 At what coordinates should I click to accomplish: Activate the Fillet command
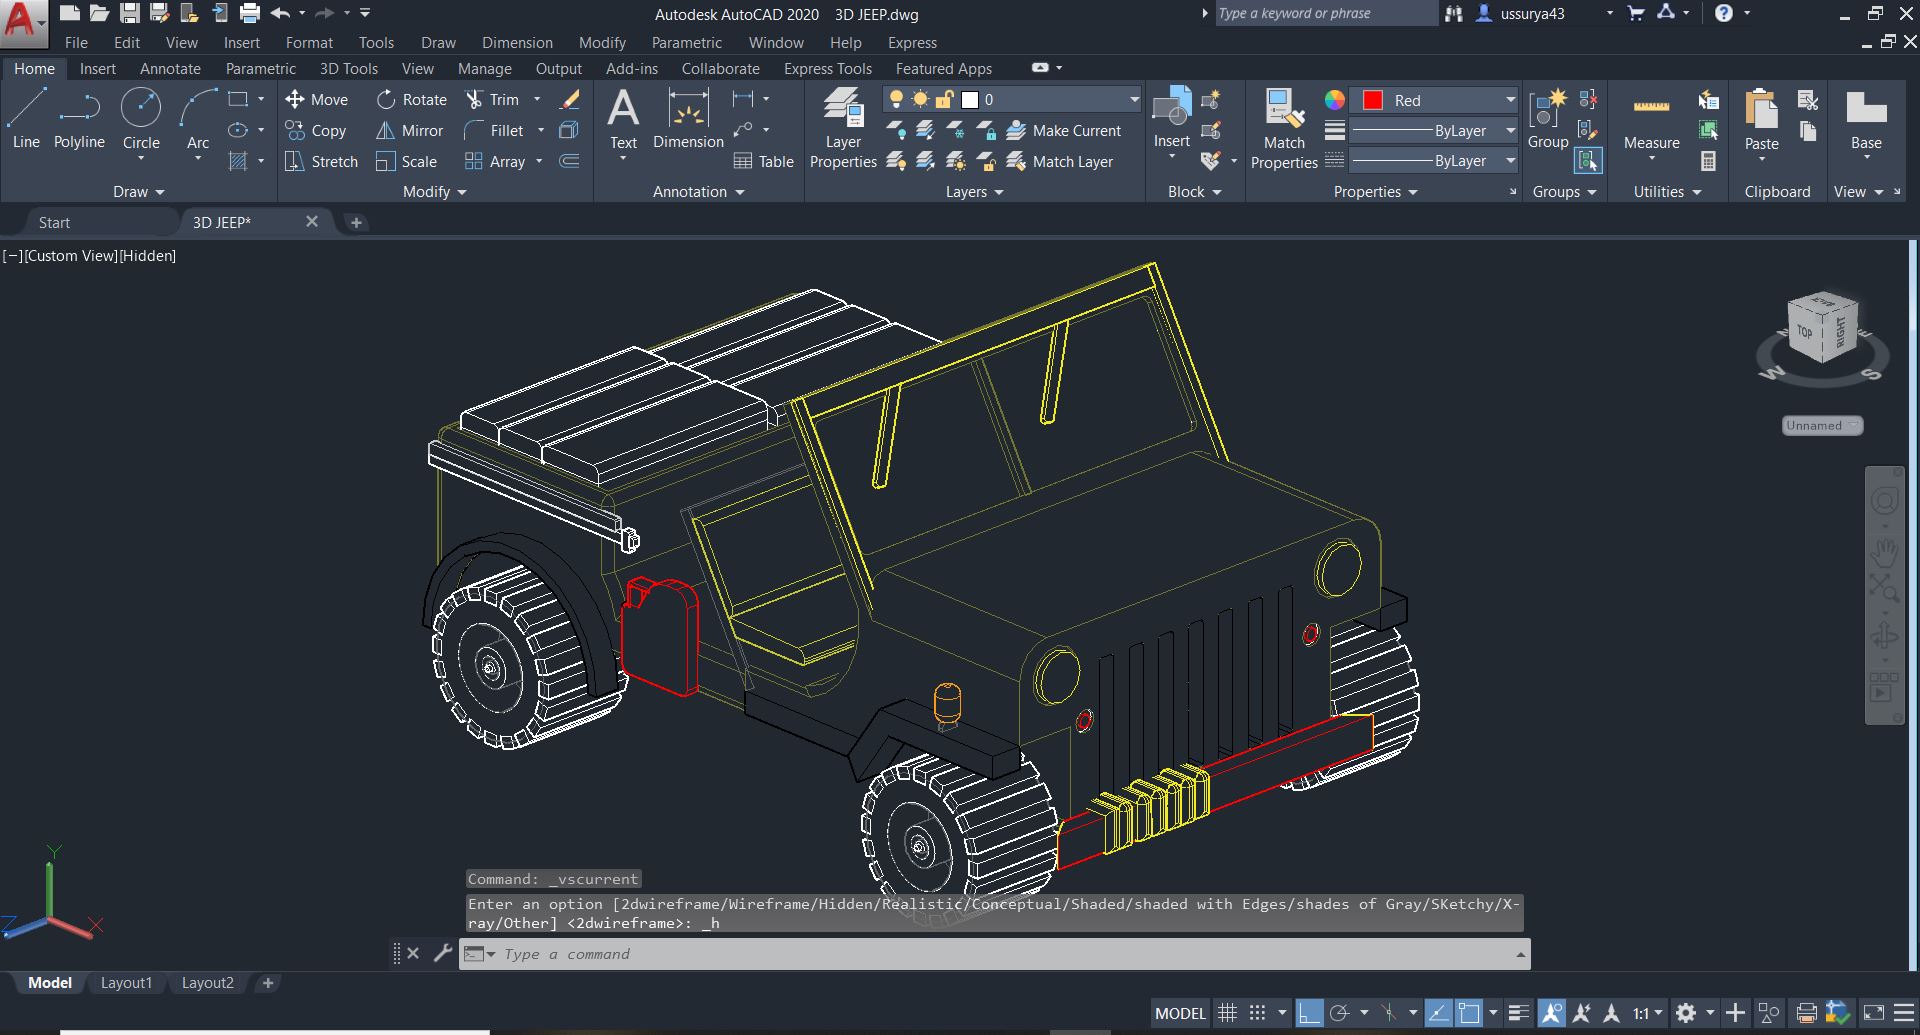pos(494,130)
